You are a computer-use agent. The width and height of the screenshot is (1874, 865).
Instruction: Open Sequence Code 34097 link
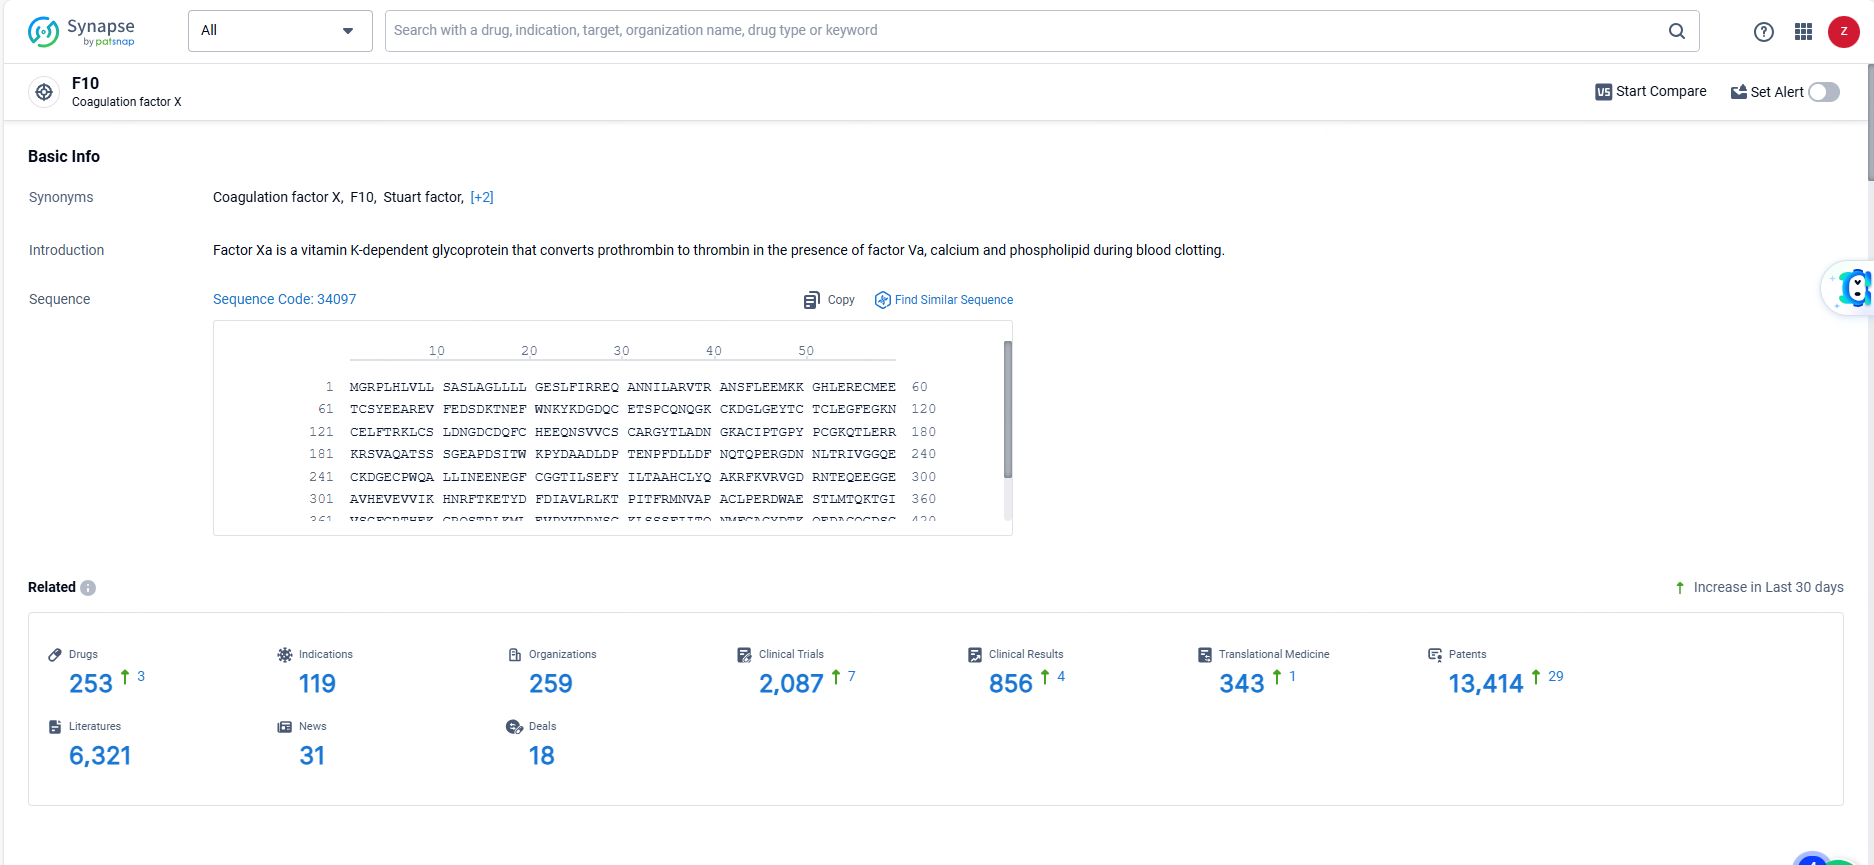tap(284, 299)
